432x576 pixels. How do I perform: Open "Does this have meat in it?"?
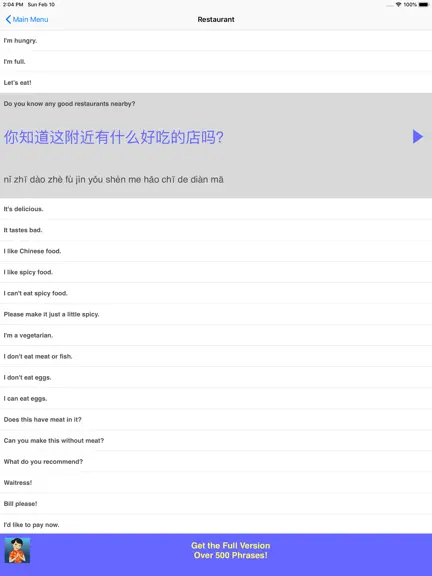coord(216,420)
